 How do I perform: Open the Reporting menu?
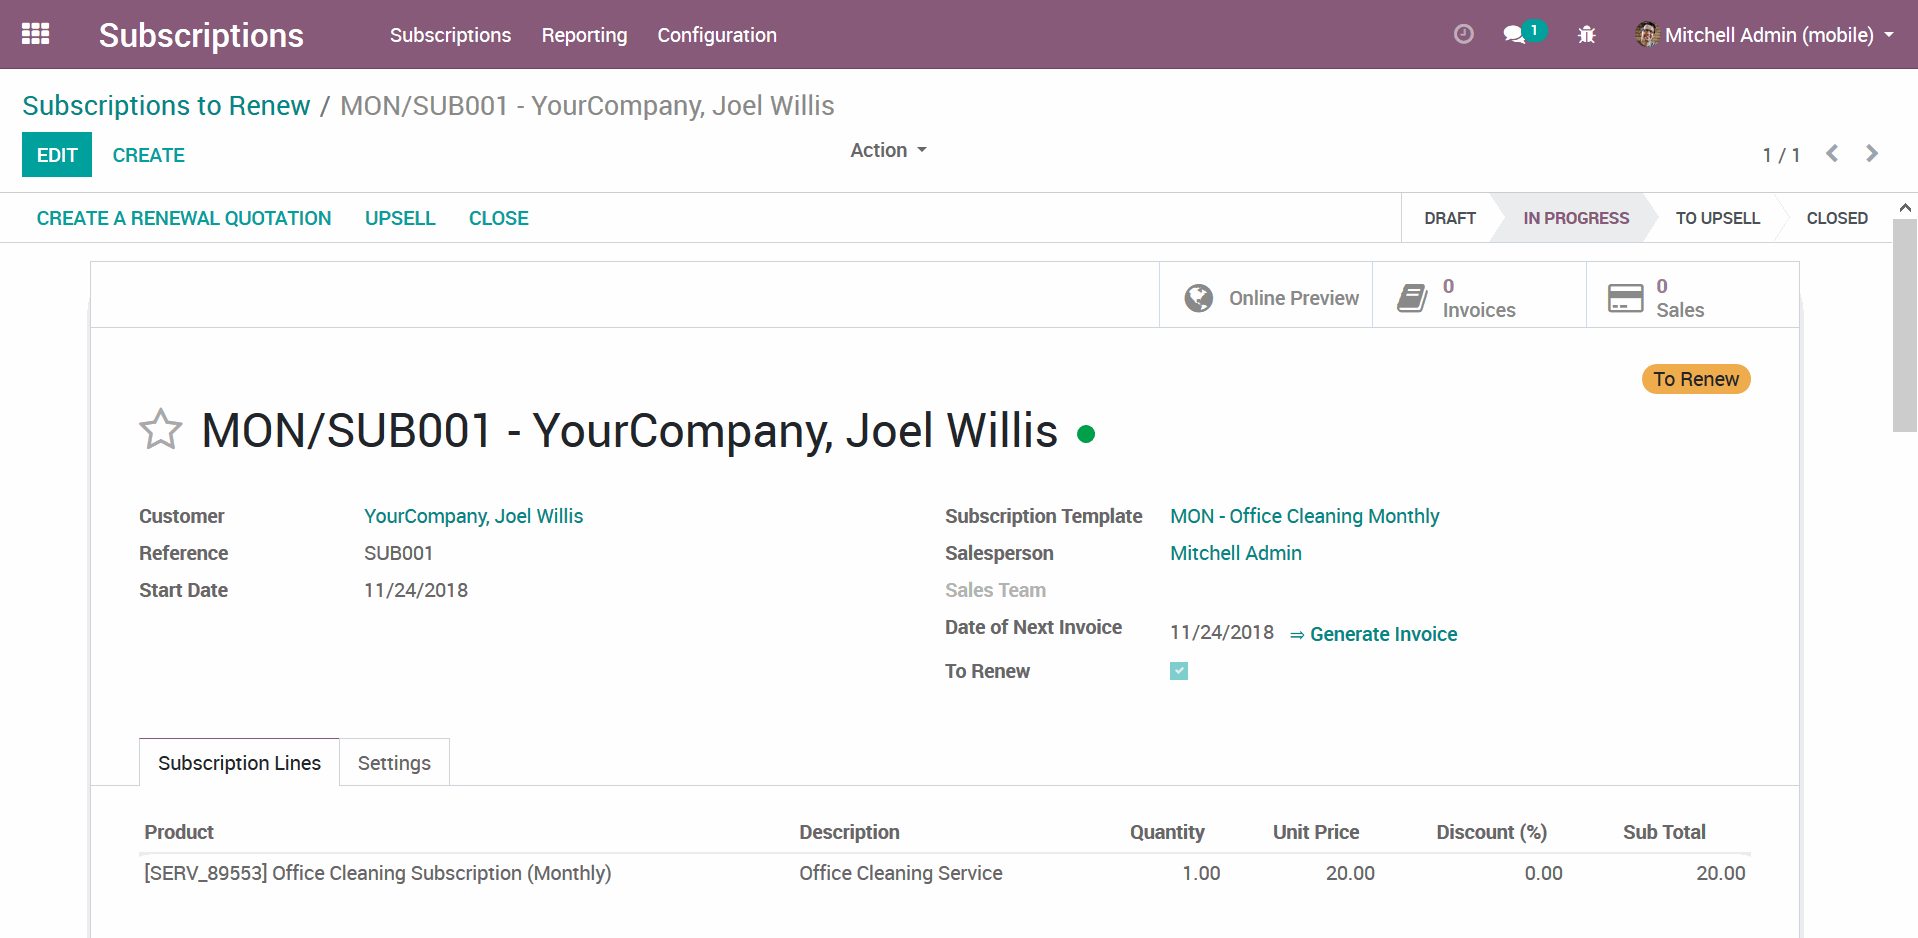584,35
